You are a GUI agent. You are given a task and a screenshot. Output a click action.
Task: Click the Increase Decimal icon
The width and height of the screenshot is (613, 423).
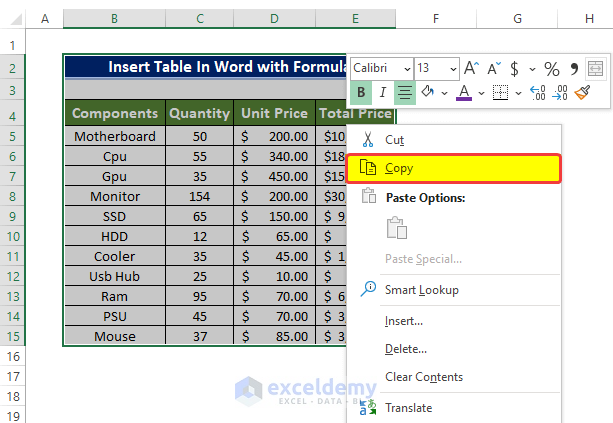click(x=537, y=93)
